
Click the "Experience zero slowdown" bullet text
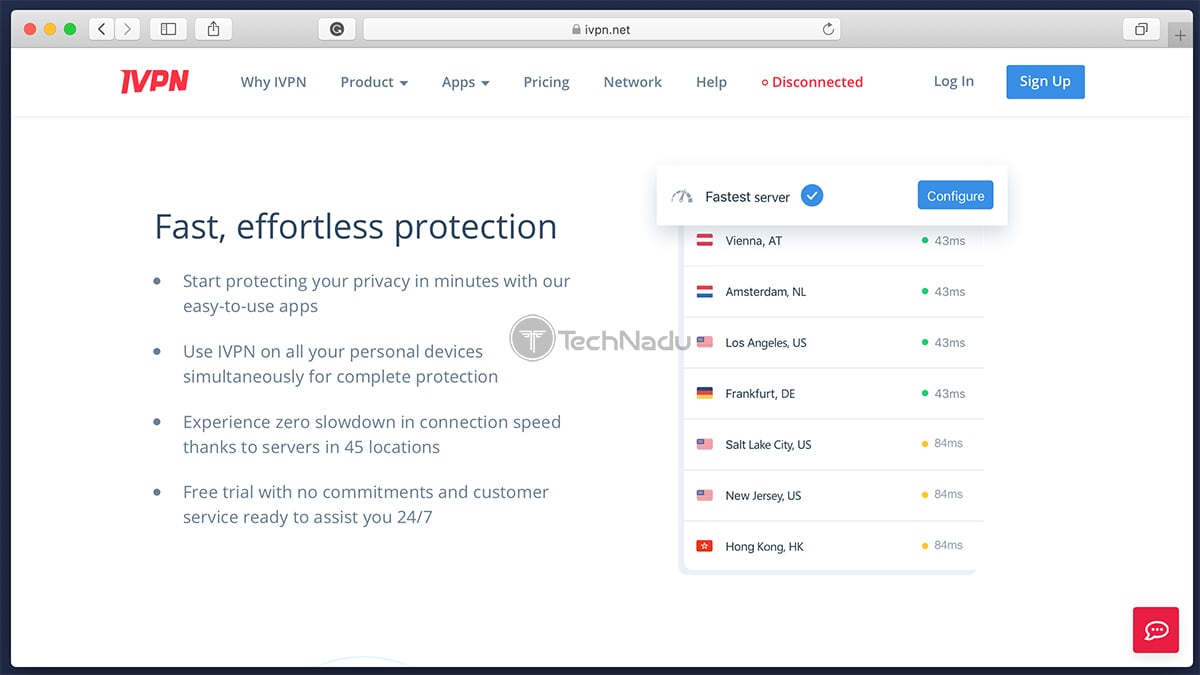(372, 434)
